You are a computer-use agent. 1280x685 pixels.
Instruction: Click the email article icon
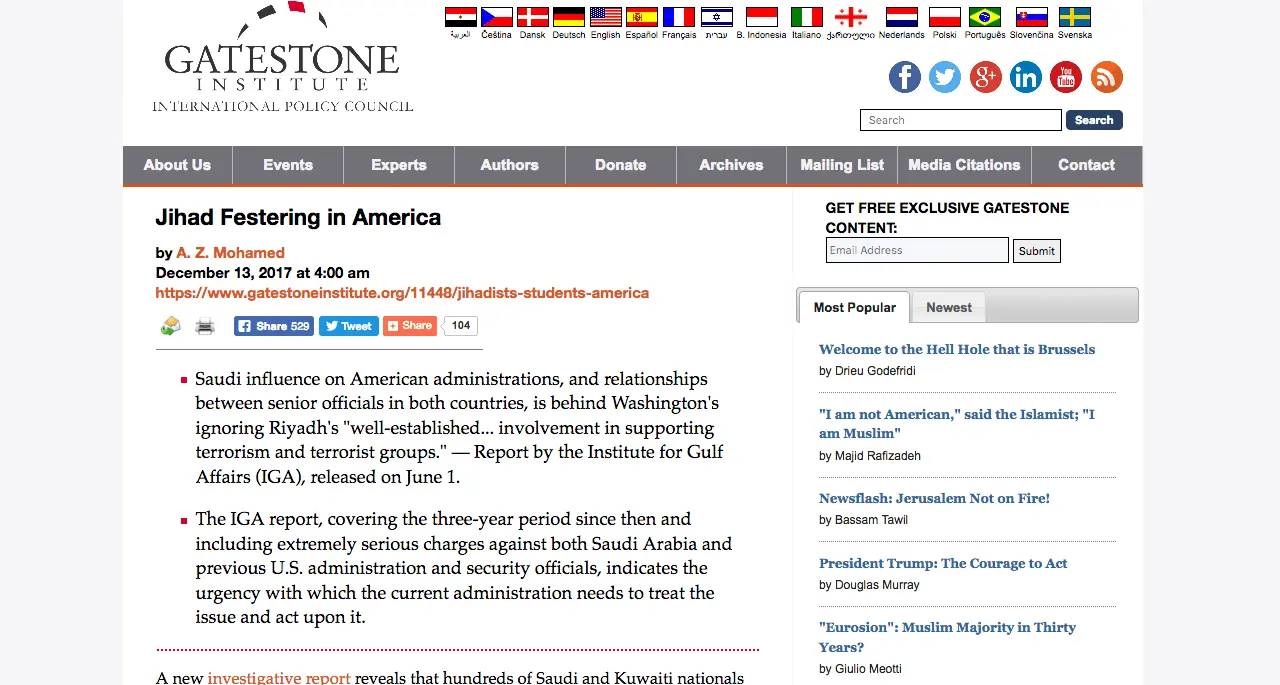coord(171,325)
